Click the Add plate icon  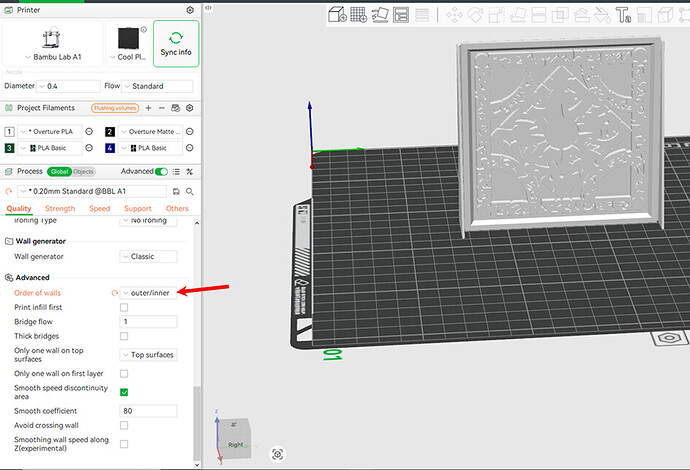(359, 15)
